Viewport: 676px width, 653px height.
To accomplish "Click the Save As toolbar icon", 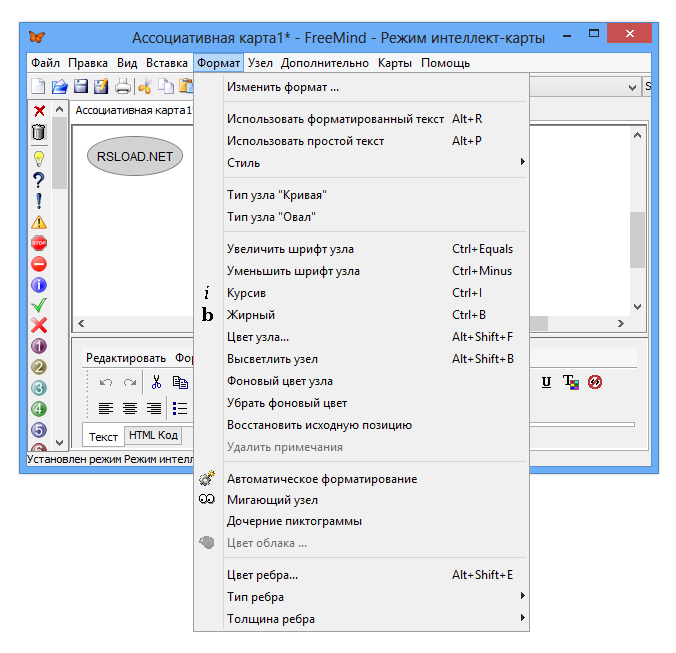I will tap(101, 86).
